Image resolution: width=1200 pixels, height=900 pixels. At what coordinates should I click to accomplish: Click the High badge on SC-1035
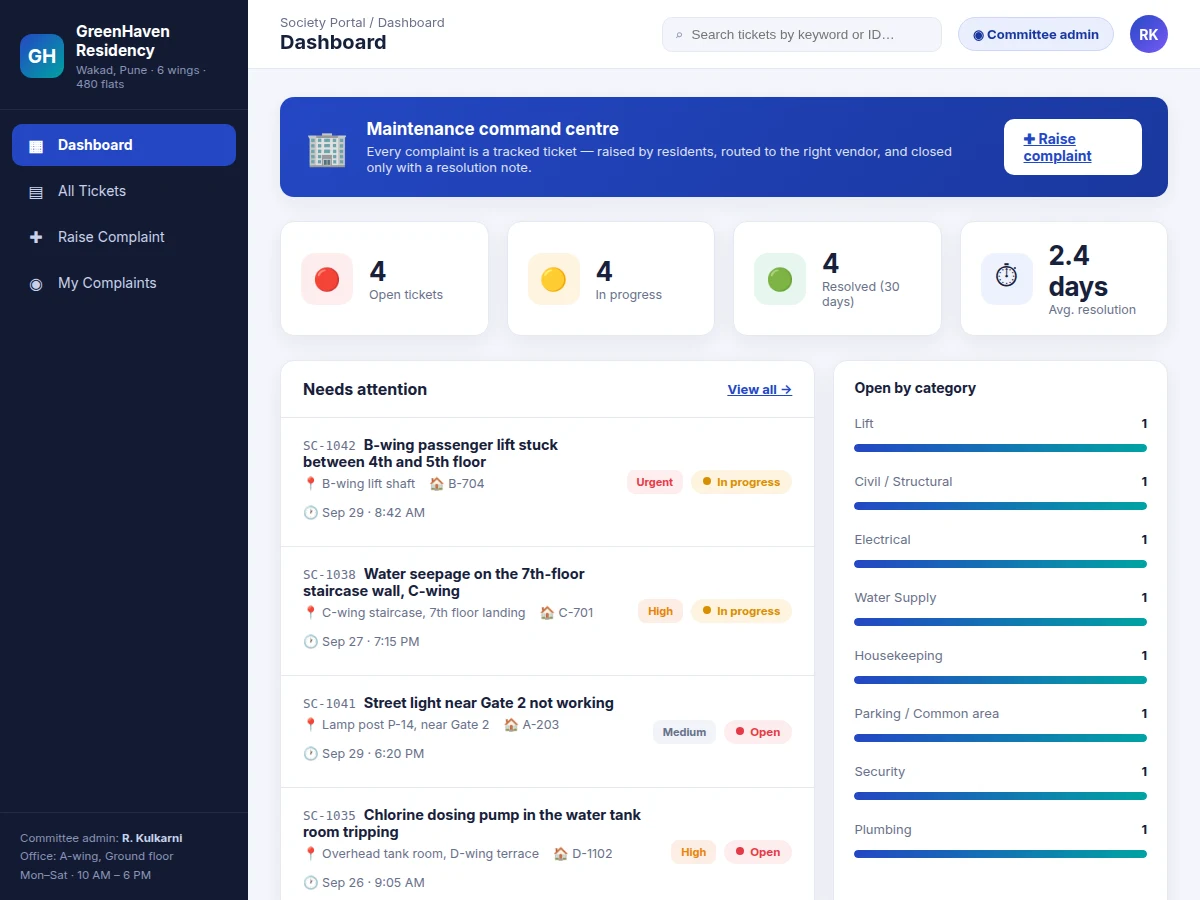[693, 852]
